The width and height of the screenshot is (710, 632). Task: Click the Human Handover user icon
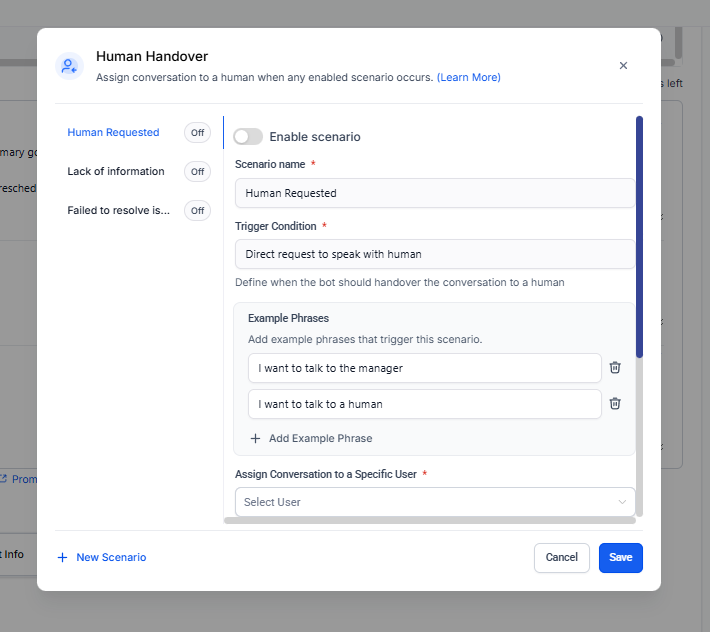tap(68, 66)
